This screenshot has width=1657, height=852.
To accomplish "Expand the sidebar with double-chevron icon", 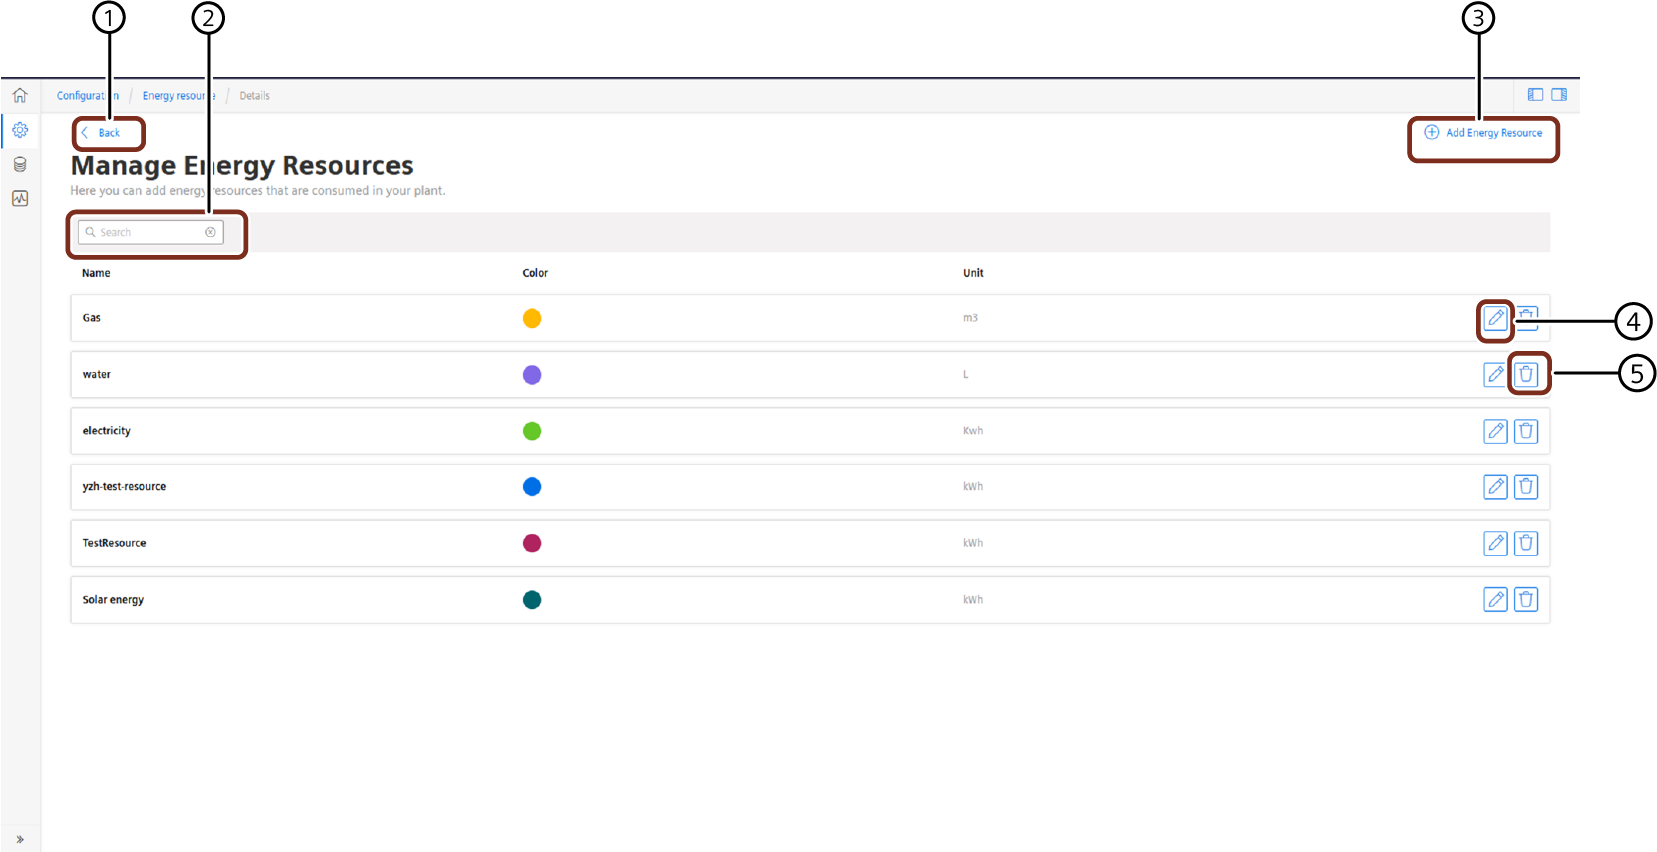I will tap(20, 839).
